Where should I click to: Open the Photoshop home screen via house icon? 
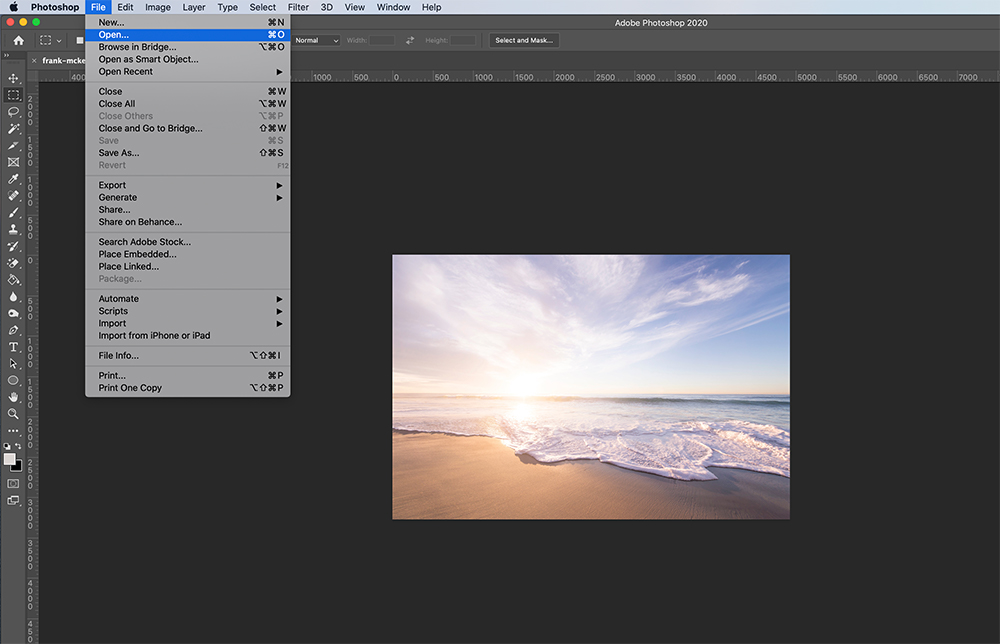point(16,40)
